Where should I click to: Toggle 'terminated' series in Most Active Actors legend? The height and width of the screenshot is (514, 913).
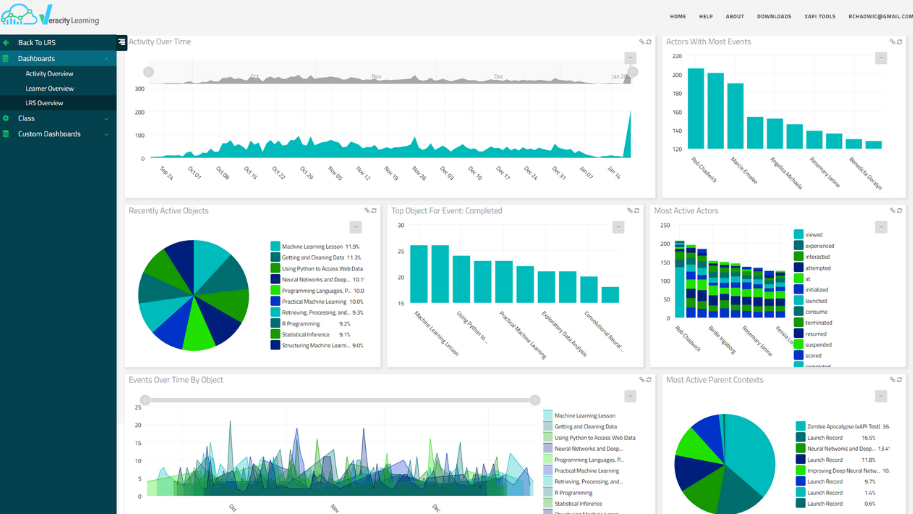[x=813, y=322]
